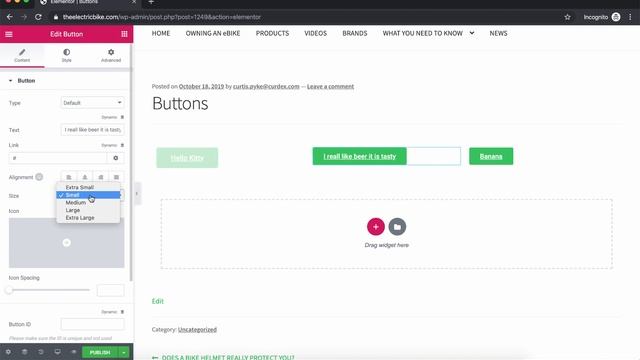The width and height of the screenshot is (640, 360).
Task: Open HOME nav menu item
Action: click(x=161, y=33)
